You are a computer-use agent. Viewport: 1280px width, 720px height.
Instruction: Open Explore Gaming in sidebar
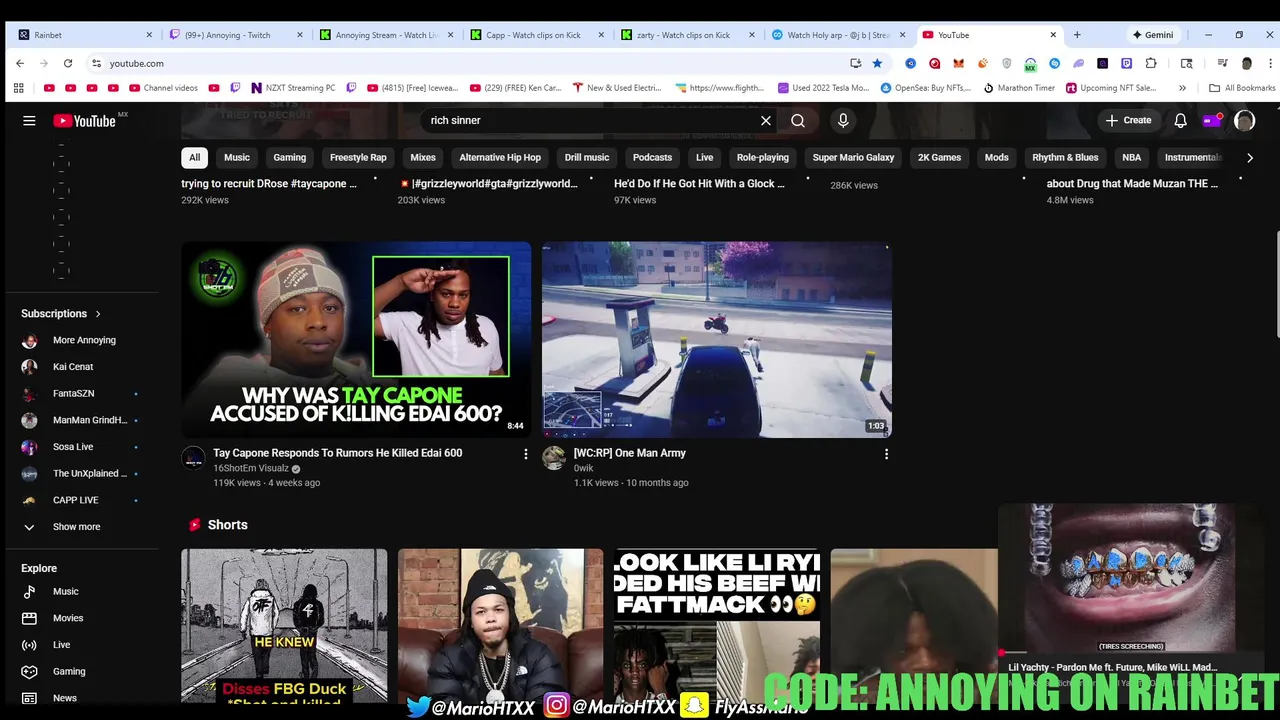pyautogui.click(x=69, y=672)
